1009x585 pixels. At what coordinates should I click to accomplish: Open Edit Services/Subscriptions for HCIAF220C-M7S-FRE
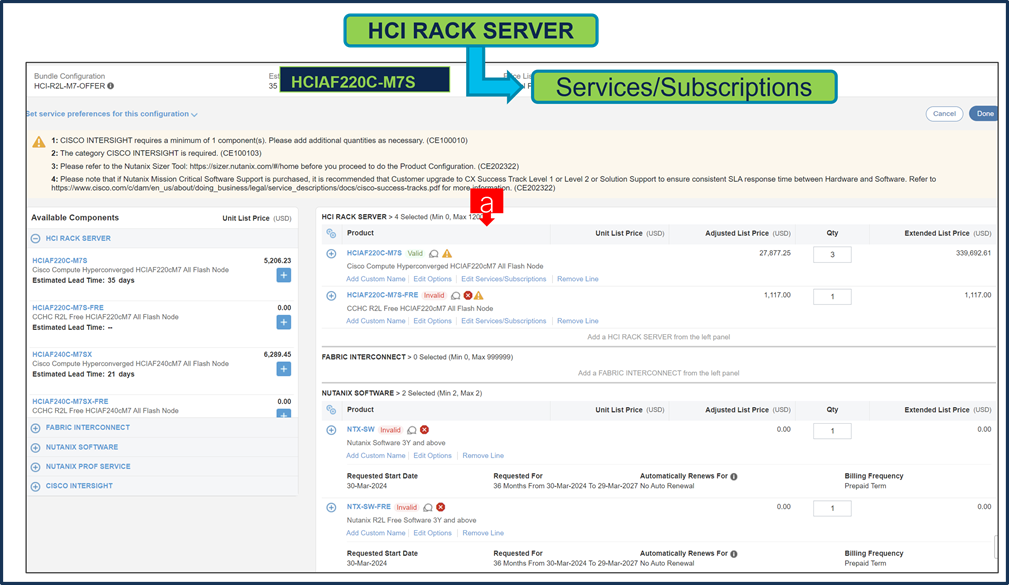pyautogui.click(x=503, y=321)
